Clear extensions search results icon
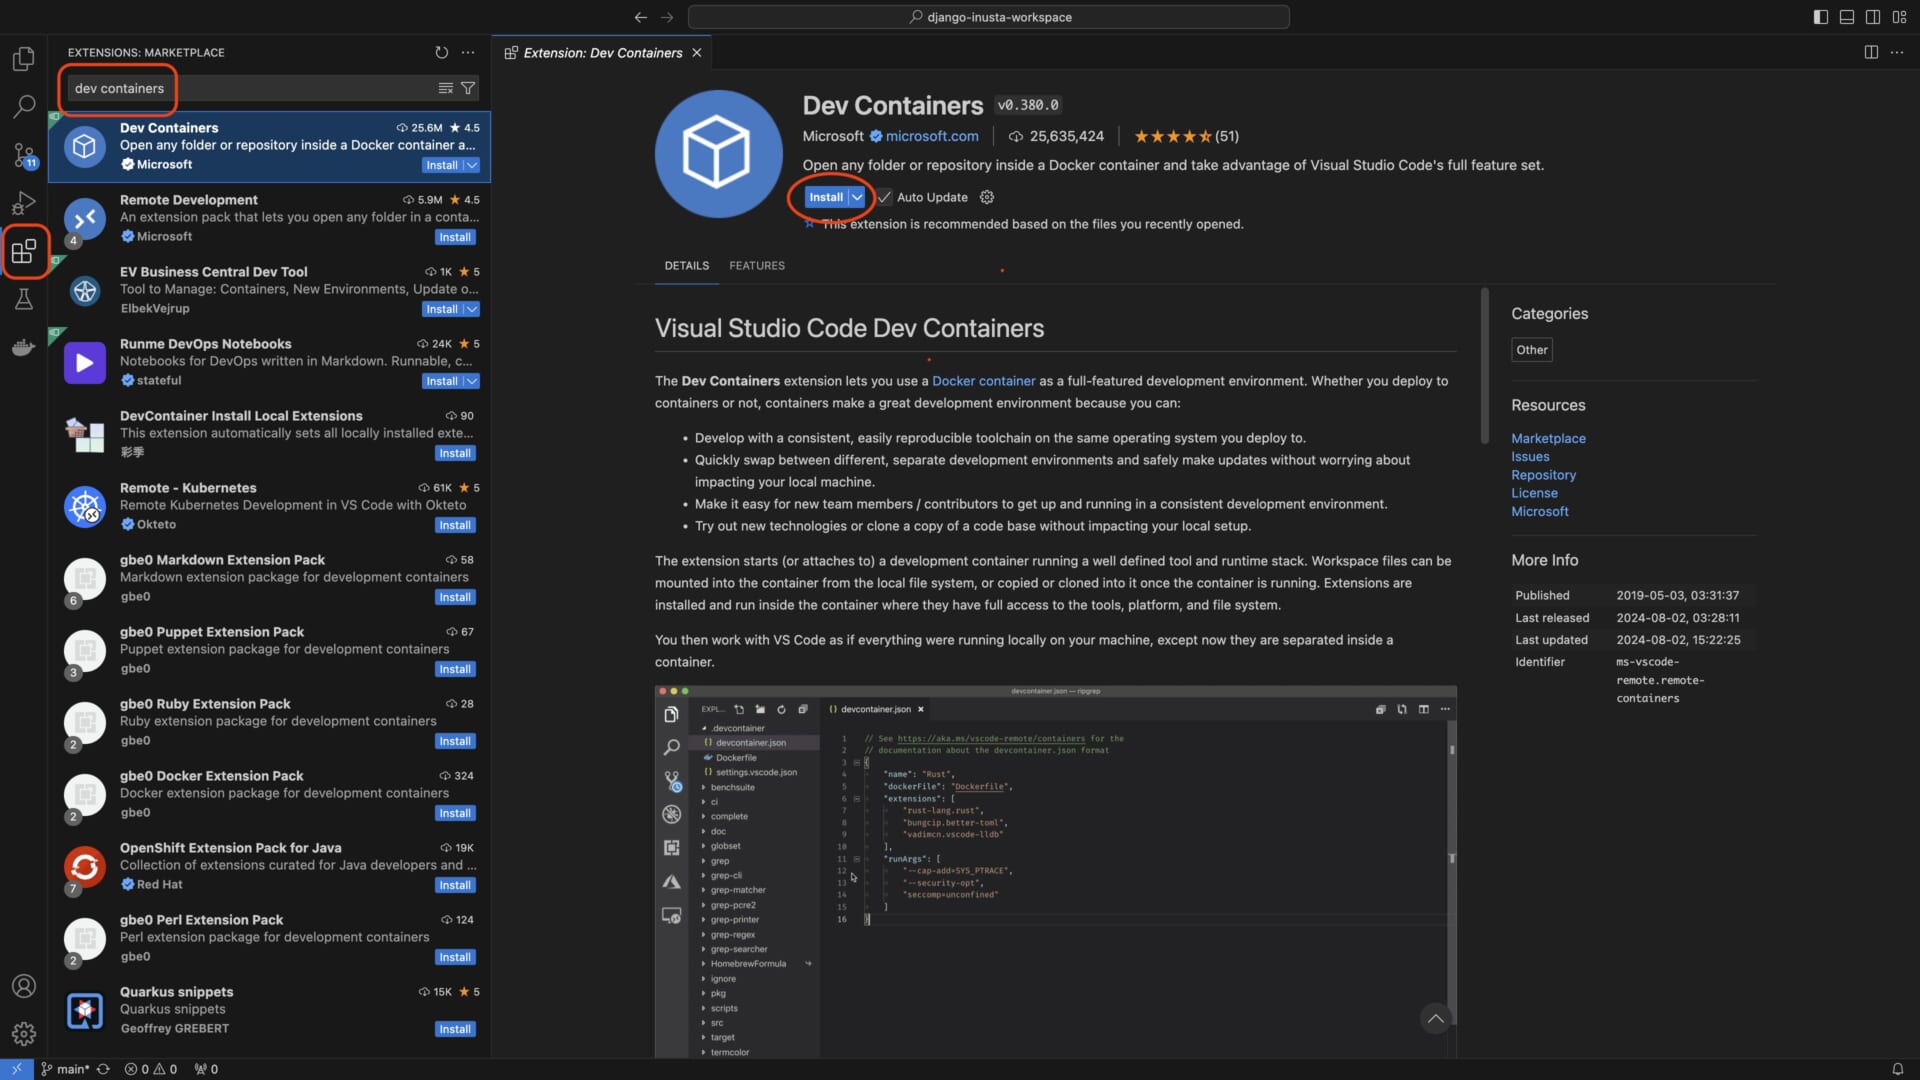The height and width of the screenshot is (1080, 1920). tap(446, 88)
